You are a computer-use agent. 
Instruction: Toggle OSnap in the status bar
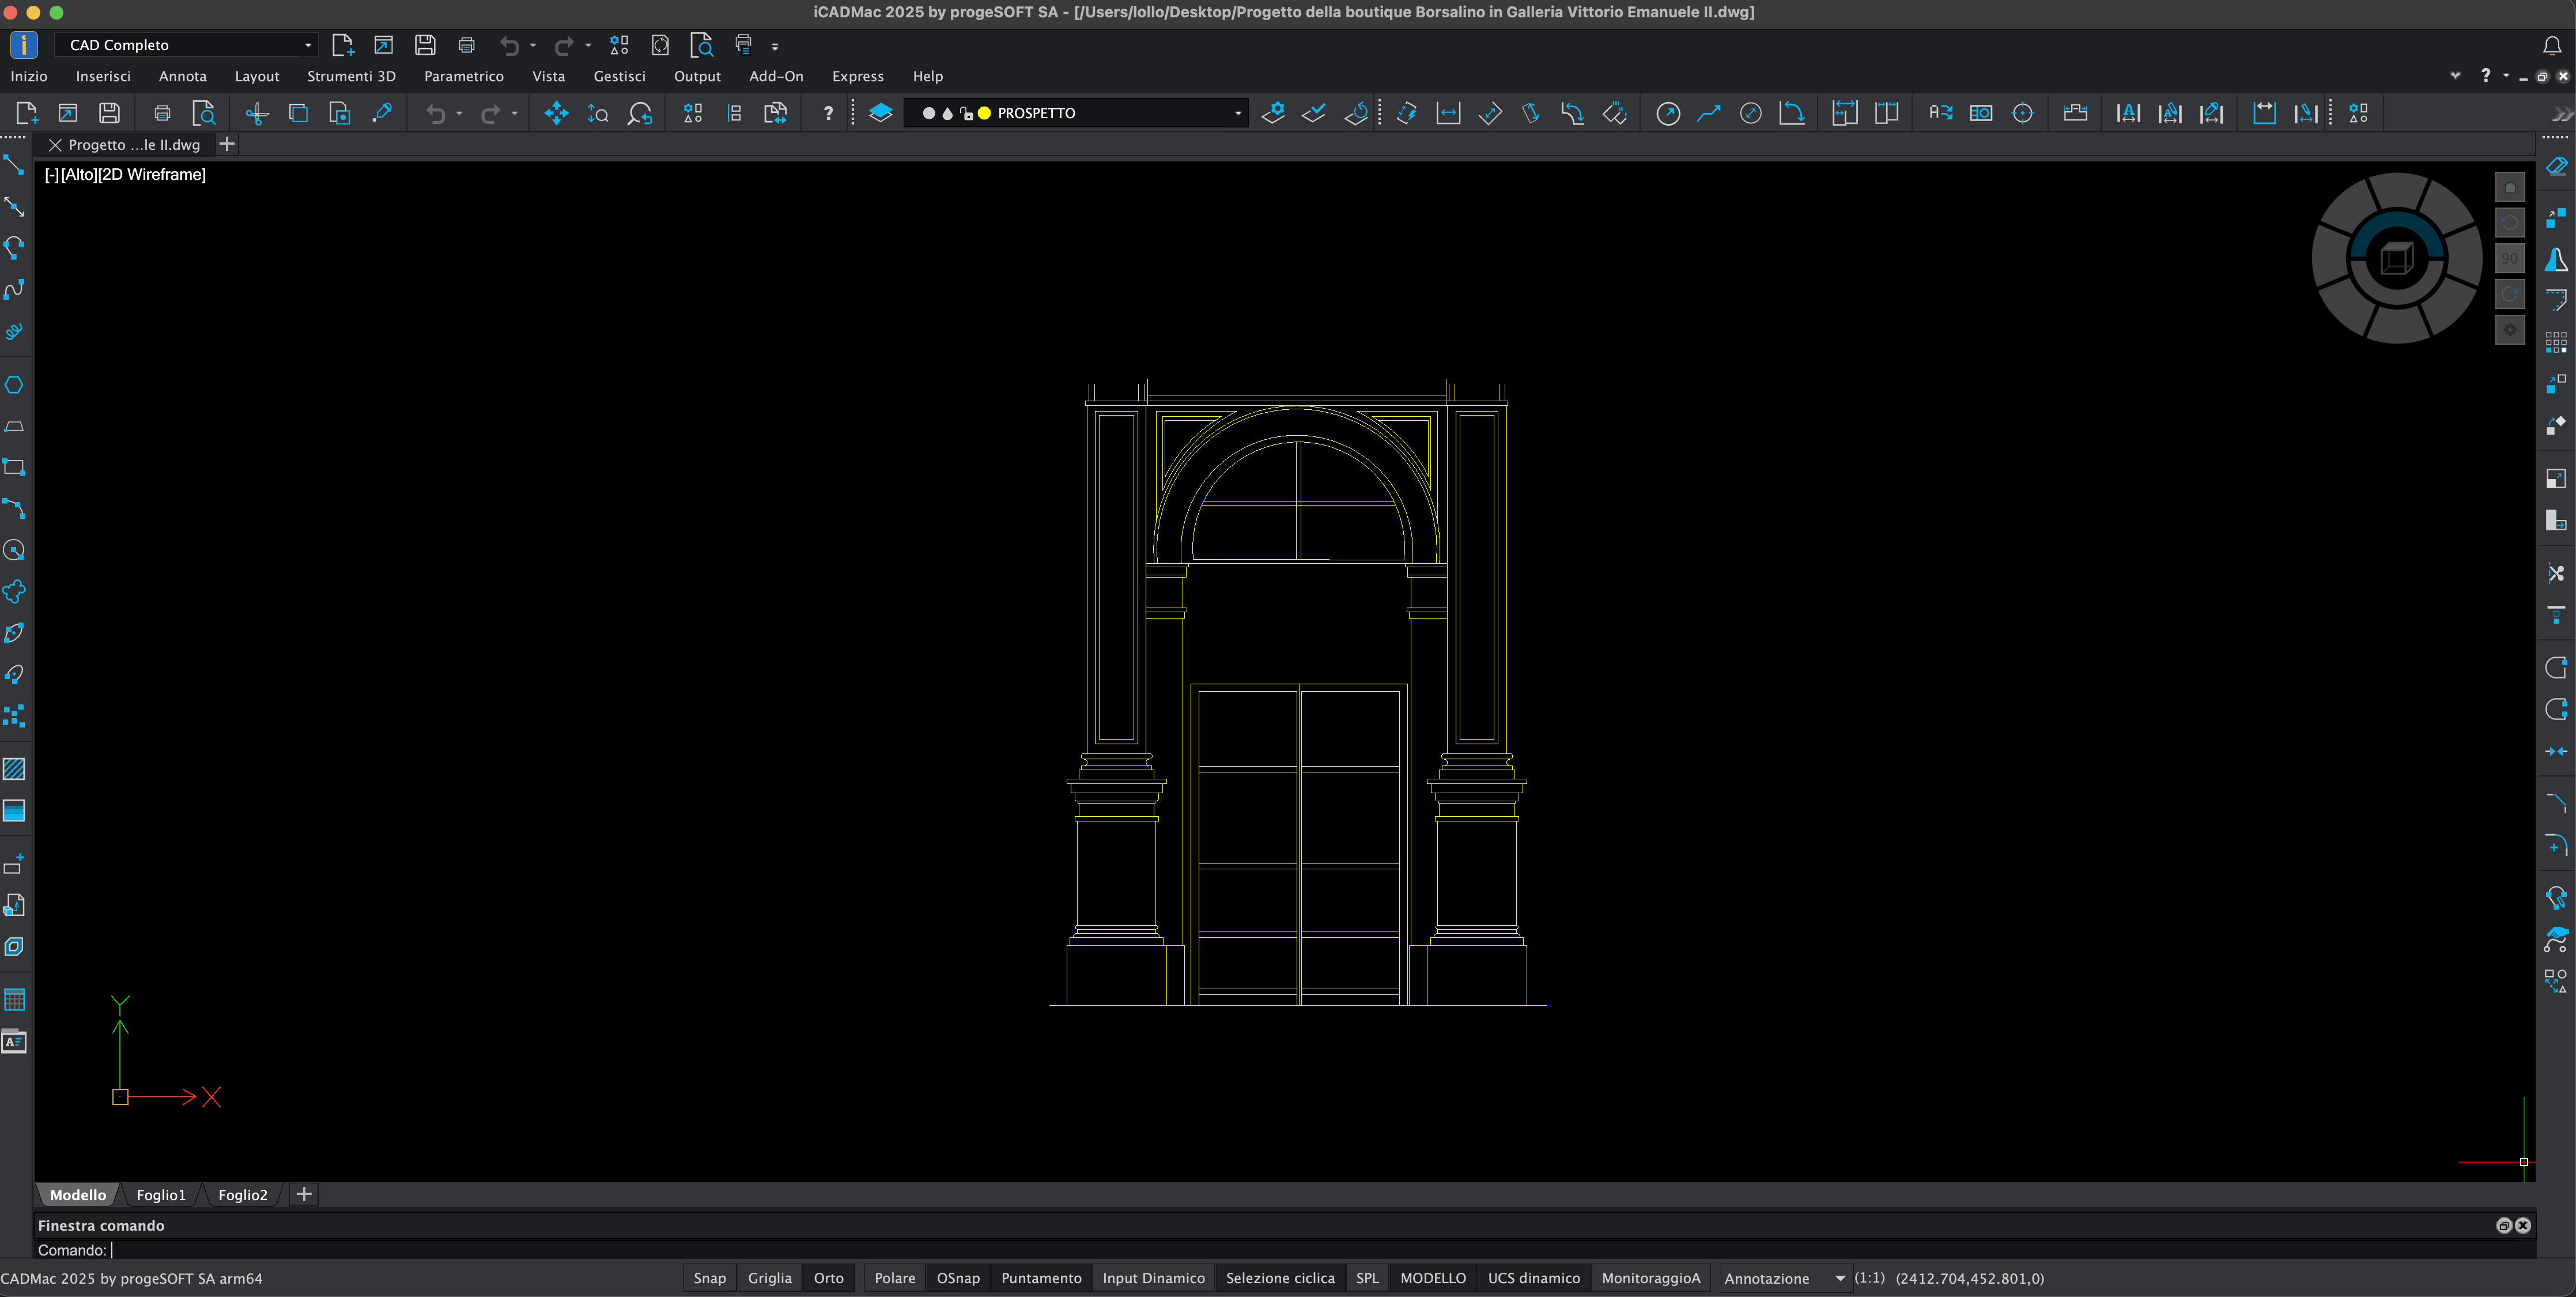pyautogui.click(x=958, y=1278)
